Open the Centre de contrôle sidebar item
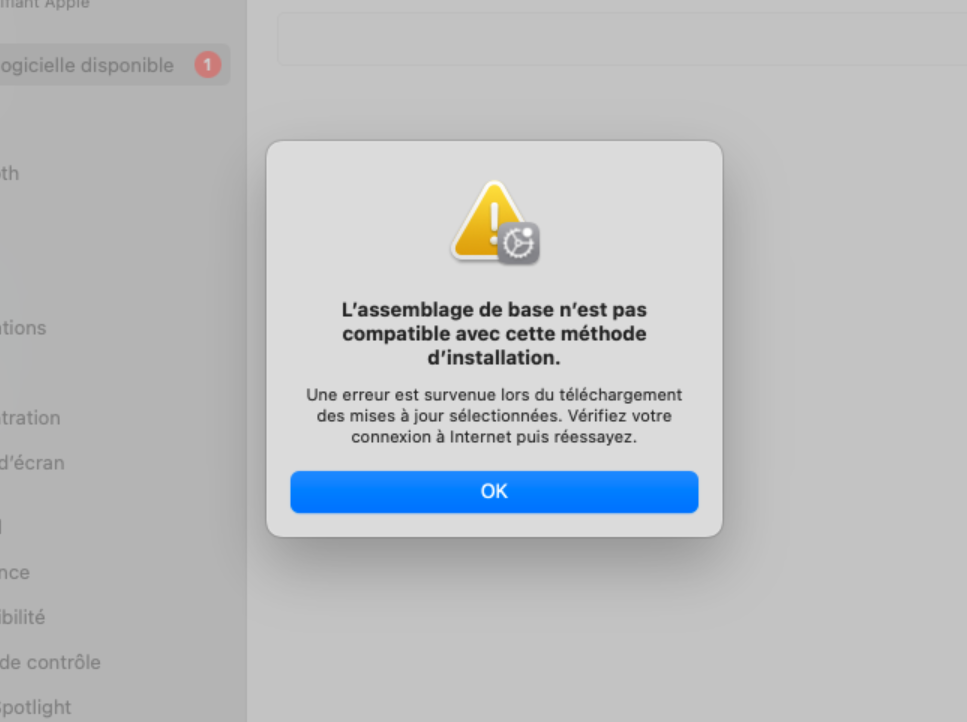Screen dimensions: 967x722 point(50,662)
